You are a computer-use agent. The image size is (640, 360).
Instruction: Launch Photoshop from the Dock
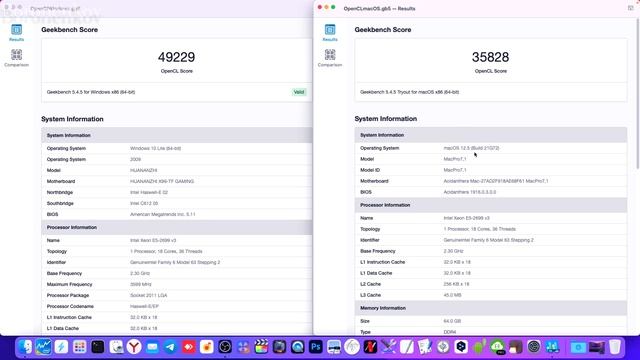316,347
